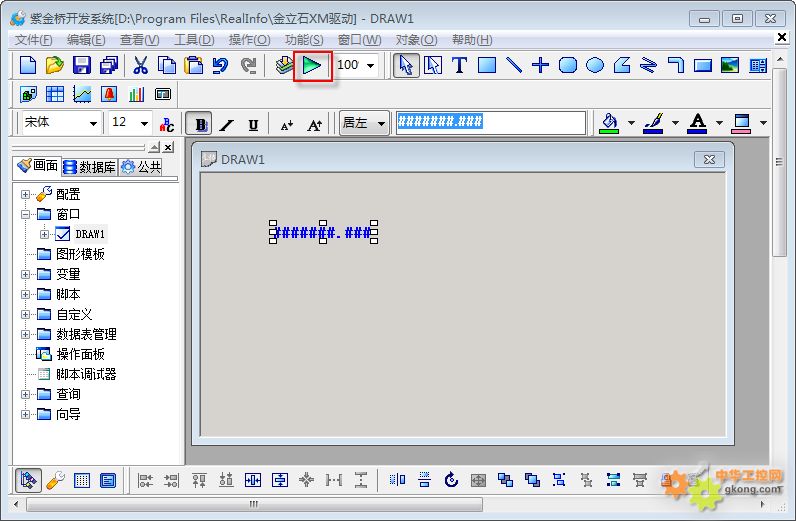Select the Ellipse drawing tool
796x521 pixels.
point(595,66)
